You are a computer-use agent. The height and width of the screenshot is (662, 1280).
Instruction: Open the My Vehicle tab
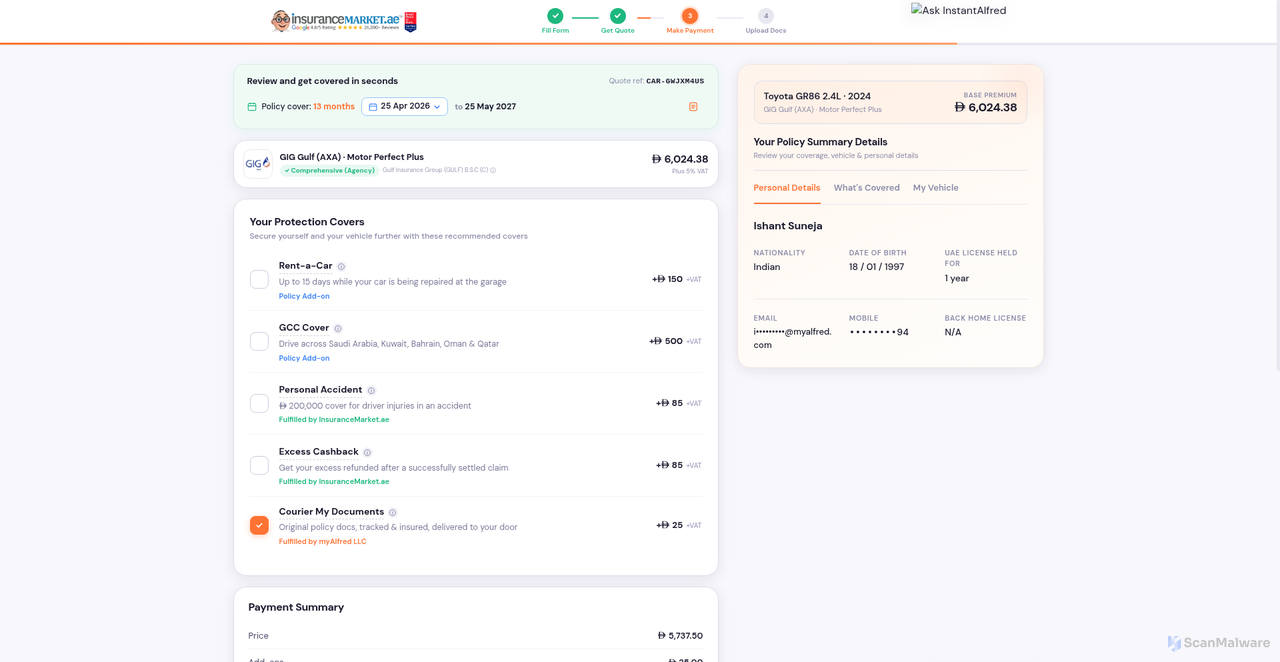935,187
